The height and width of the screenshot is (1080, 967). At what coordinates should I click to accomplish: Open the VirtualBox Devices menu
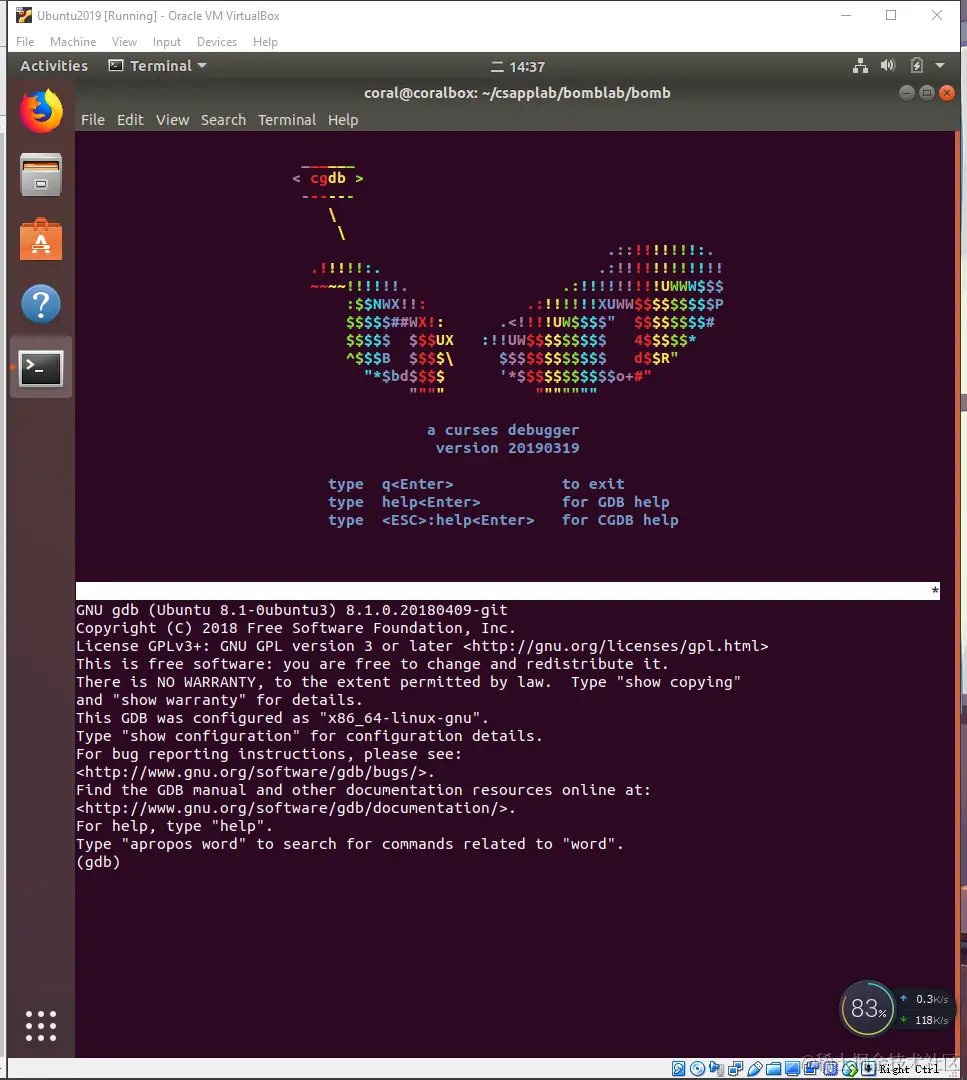(x=217, y=42)
